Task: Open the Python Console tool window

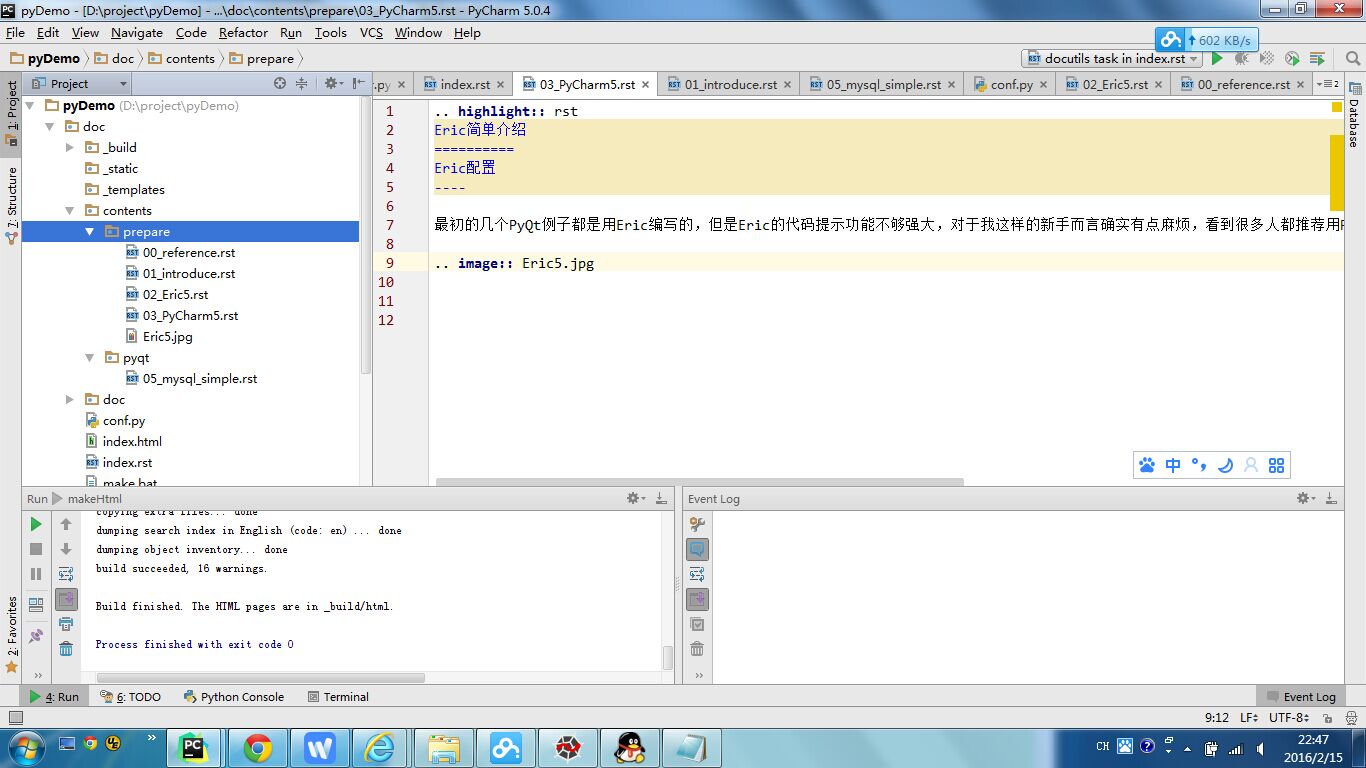Action: click(x=234, y=697)
